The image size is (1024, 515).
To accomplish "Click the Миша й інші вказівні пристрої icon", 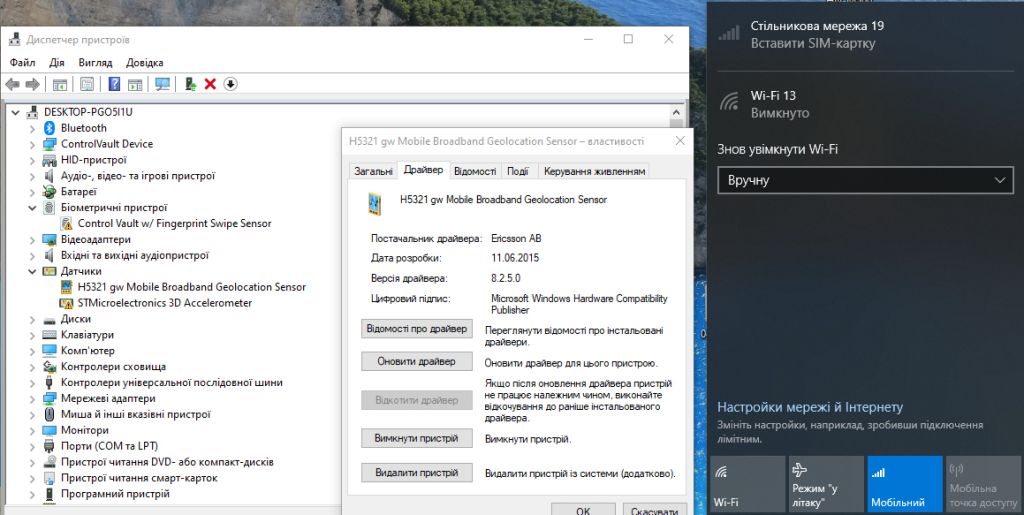I will pyautogui.click(x=49, y=414).
